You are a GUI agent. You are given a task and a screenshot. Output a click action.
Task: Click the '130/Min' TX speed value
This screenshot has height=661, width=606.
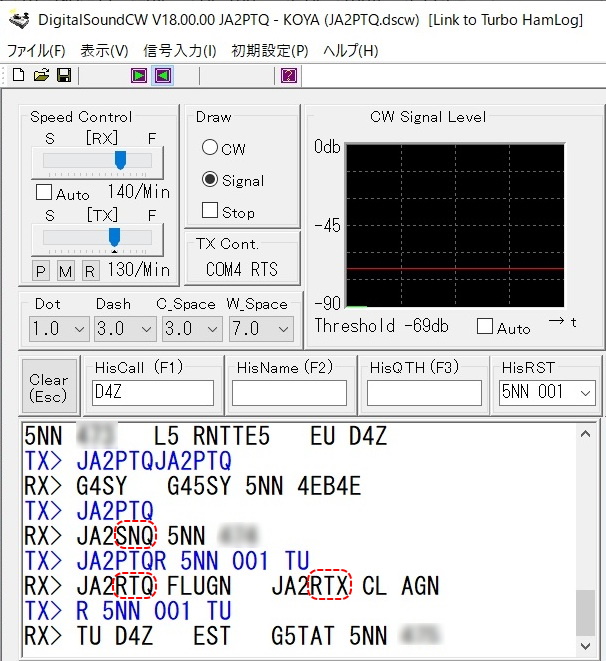tap(139, 270)
